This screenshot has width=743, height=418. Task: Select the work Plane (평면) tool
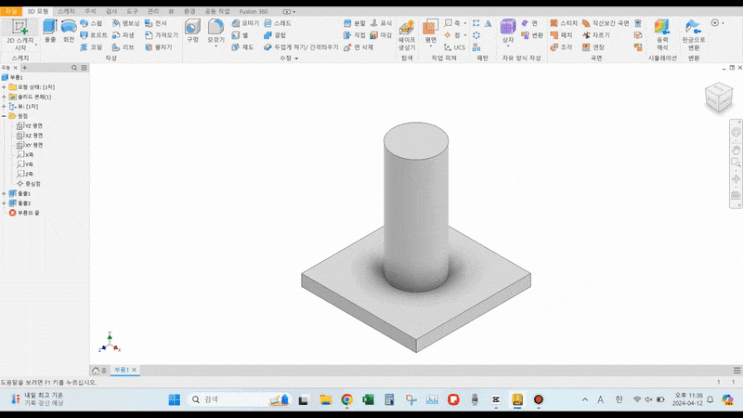(x=430, y=31)
